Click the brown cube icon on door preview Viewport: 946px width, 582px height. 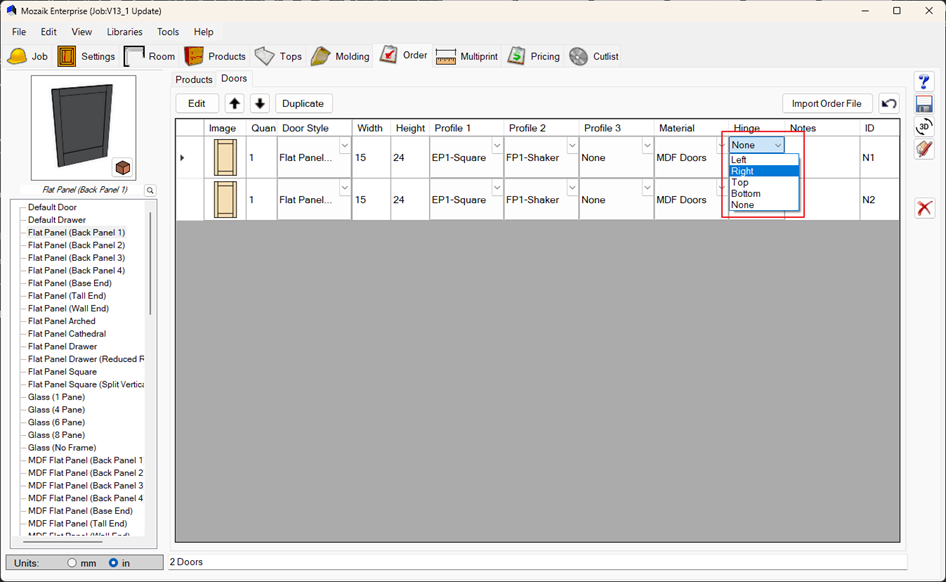[122, 168]
